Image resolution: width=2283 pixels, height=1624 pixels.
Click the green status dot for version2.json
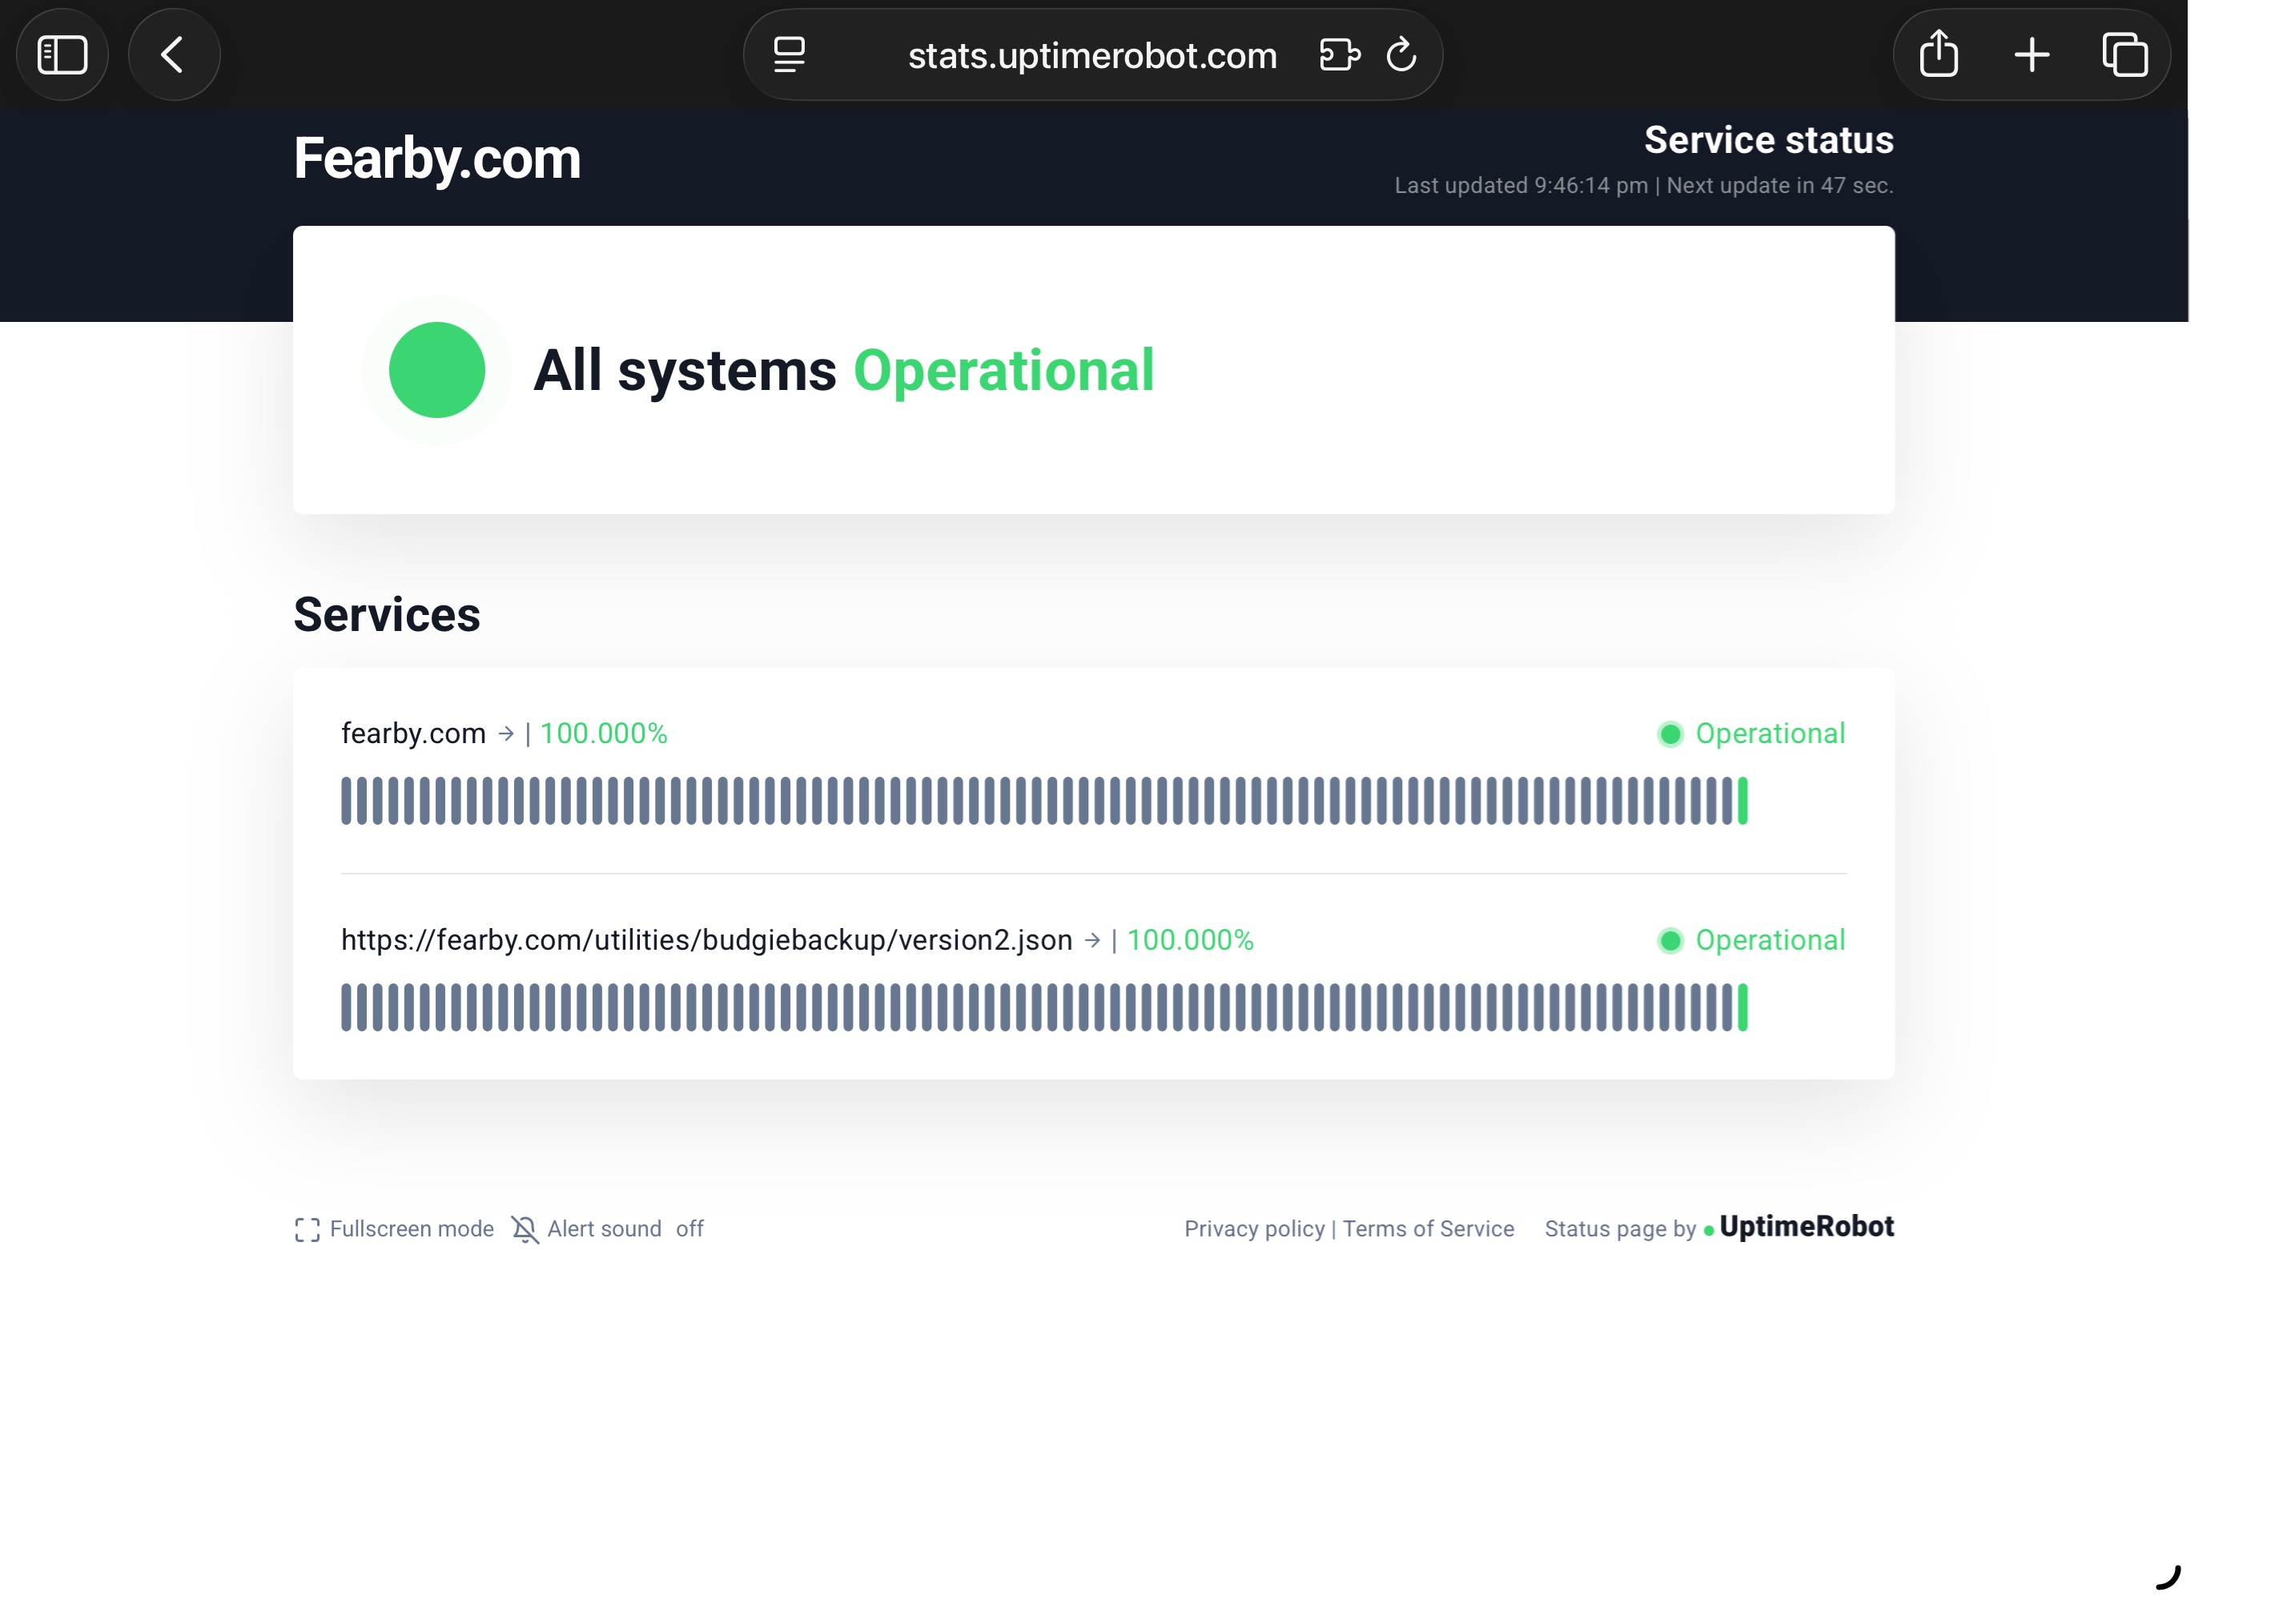click(1670, 941)
